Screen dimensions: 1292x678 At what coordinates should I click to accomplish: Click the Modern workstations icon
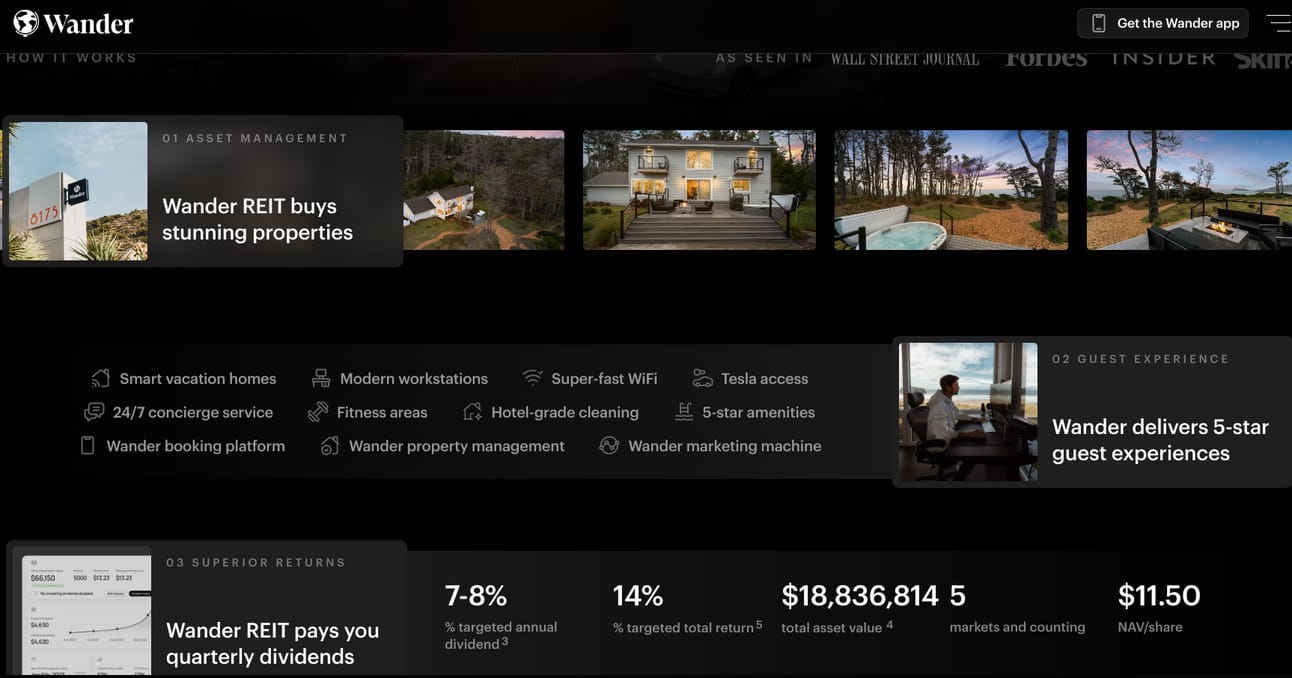click(321, 378)
